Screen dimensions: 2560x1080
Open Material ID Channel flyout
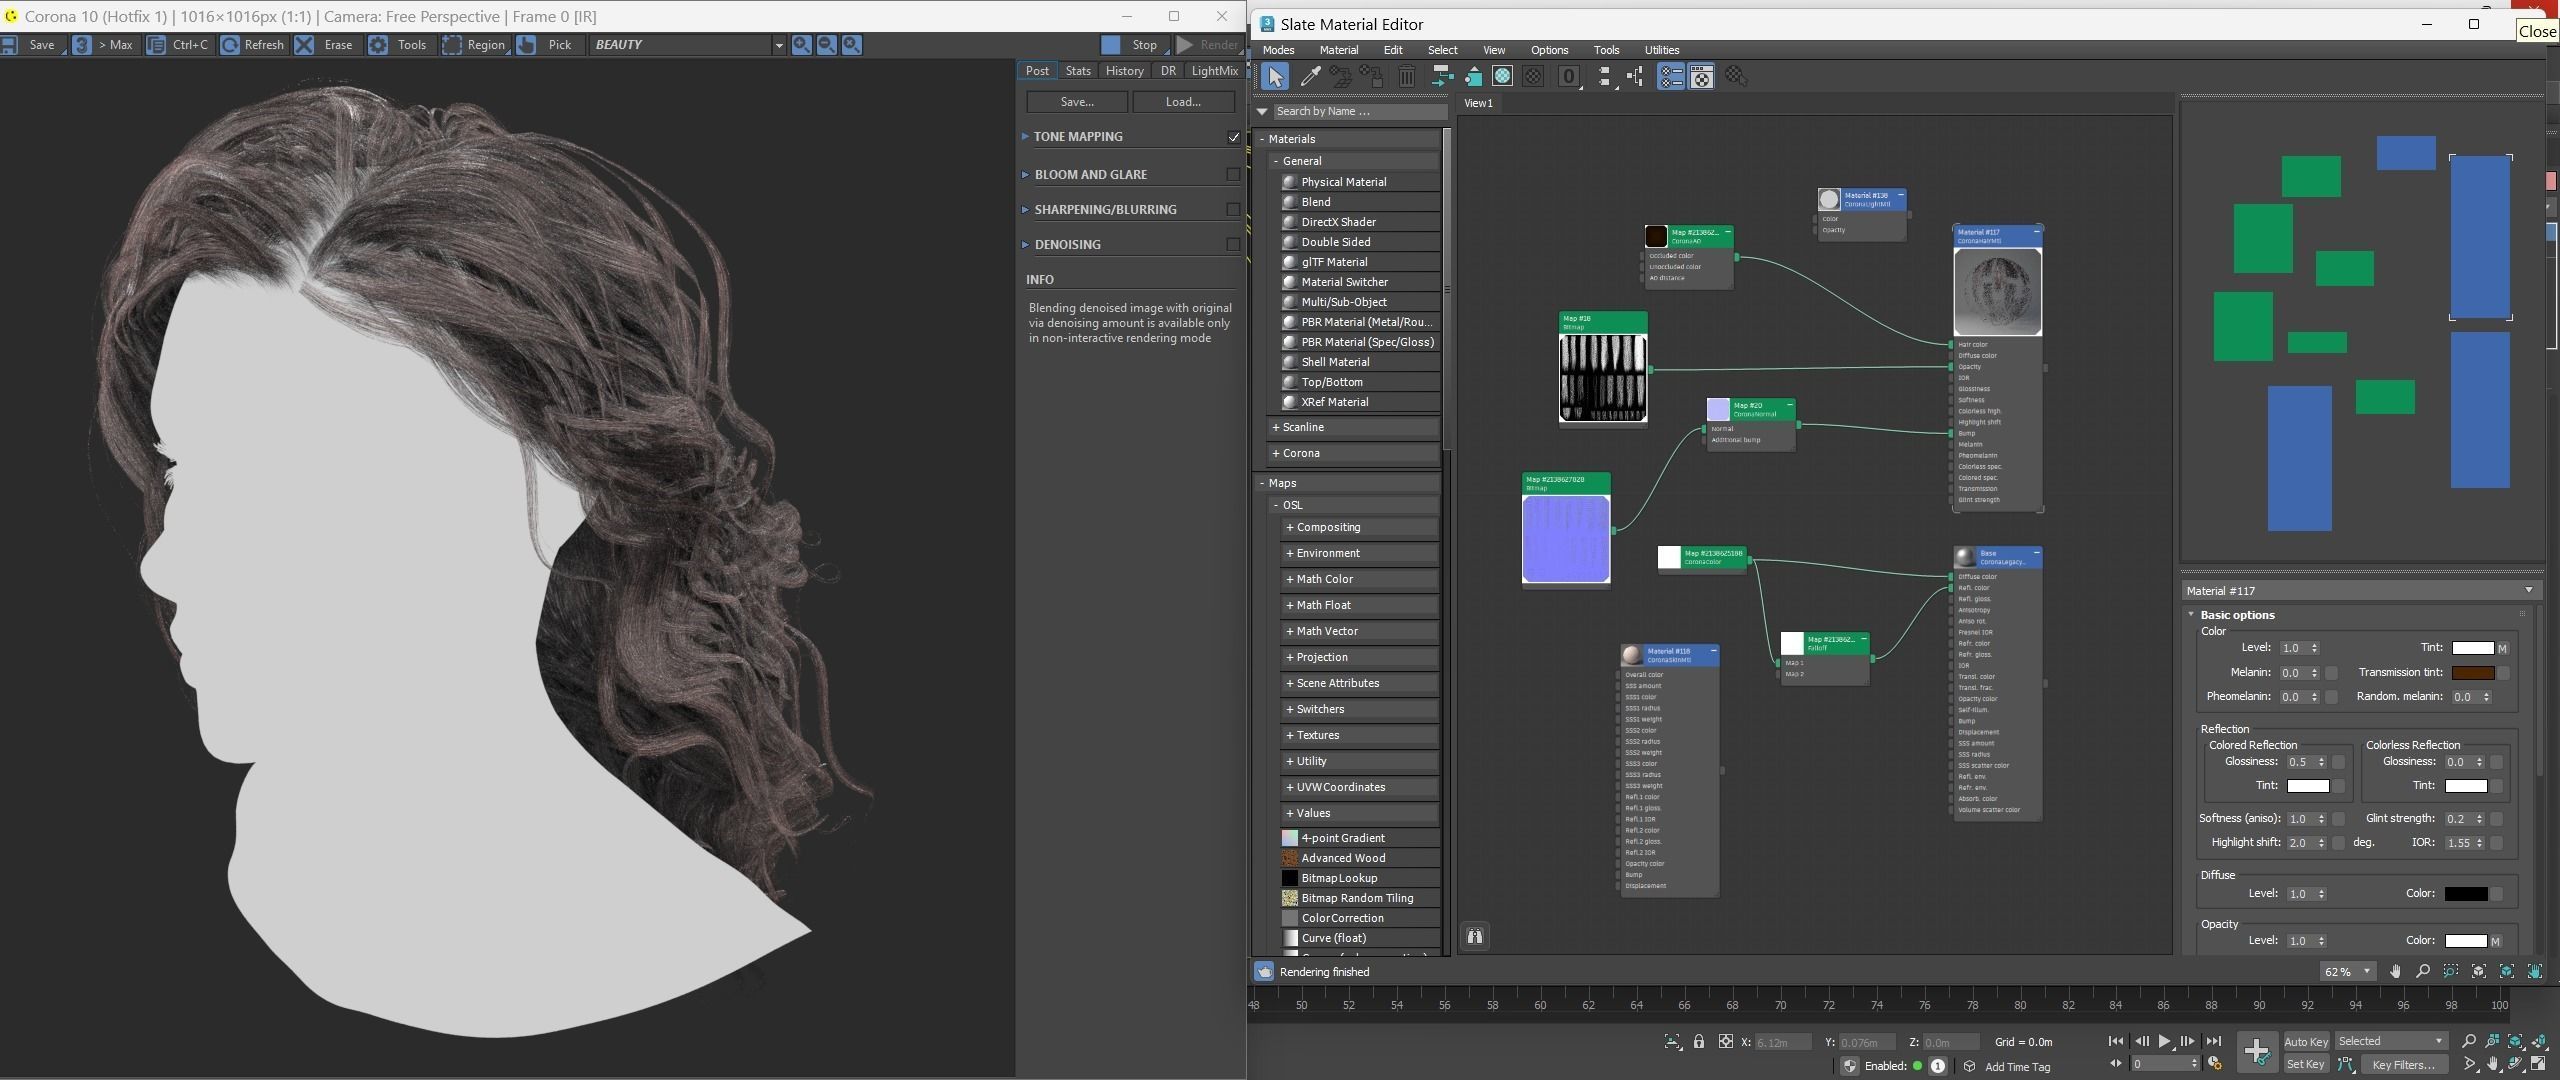click(x=1569, y=77)
